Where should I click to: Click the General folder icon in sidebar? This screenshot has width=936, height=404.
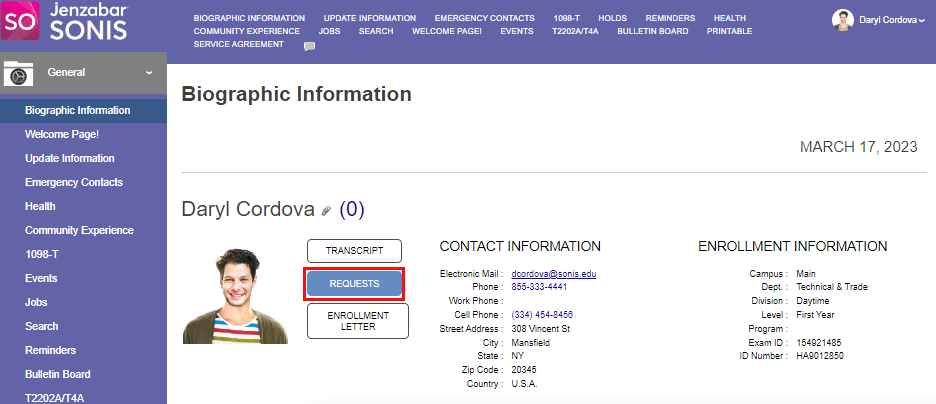pos(18,73)
